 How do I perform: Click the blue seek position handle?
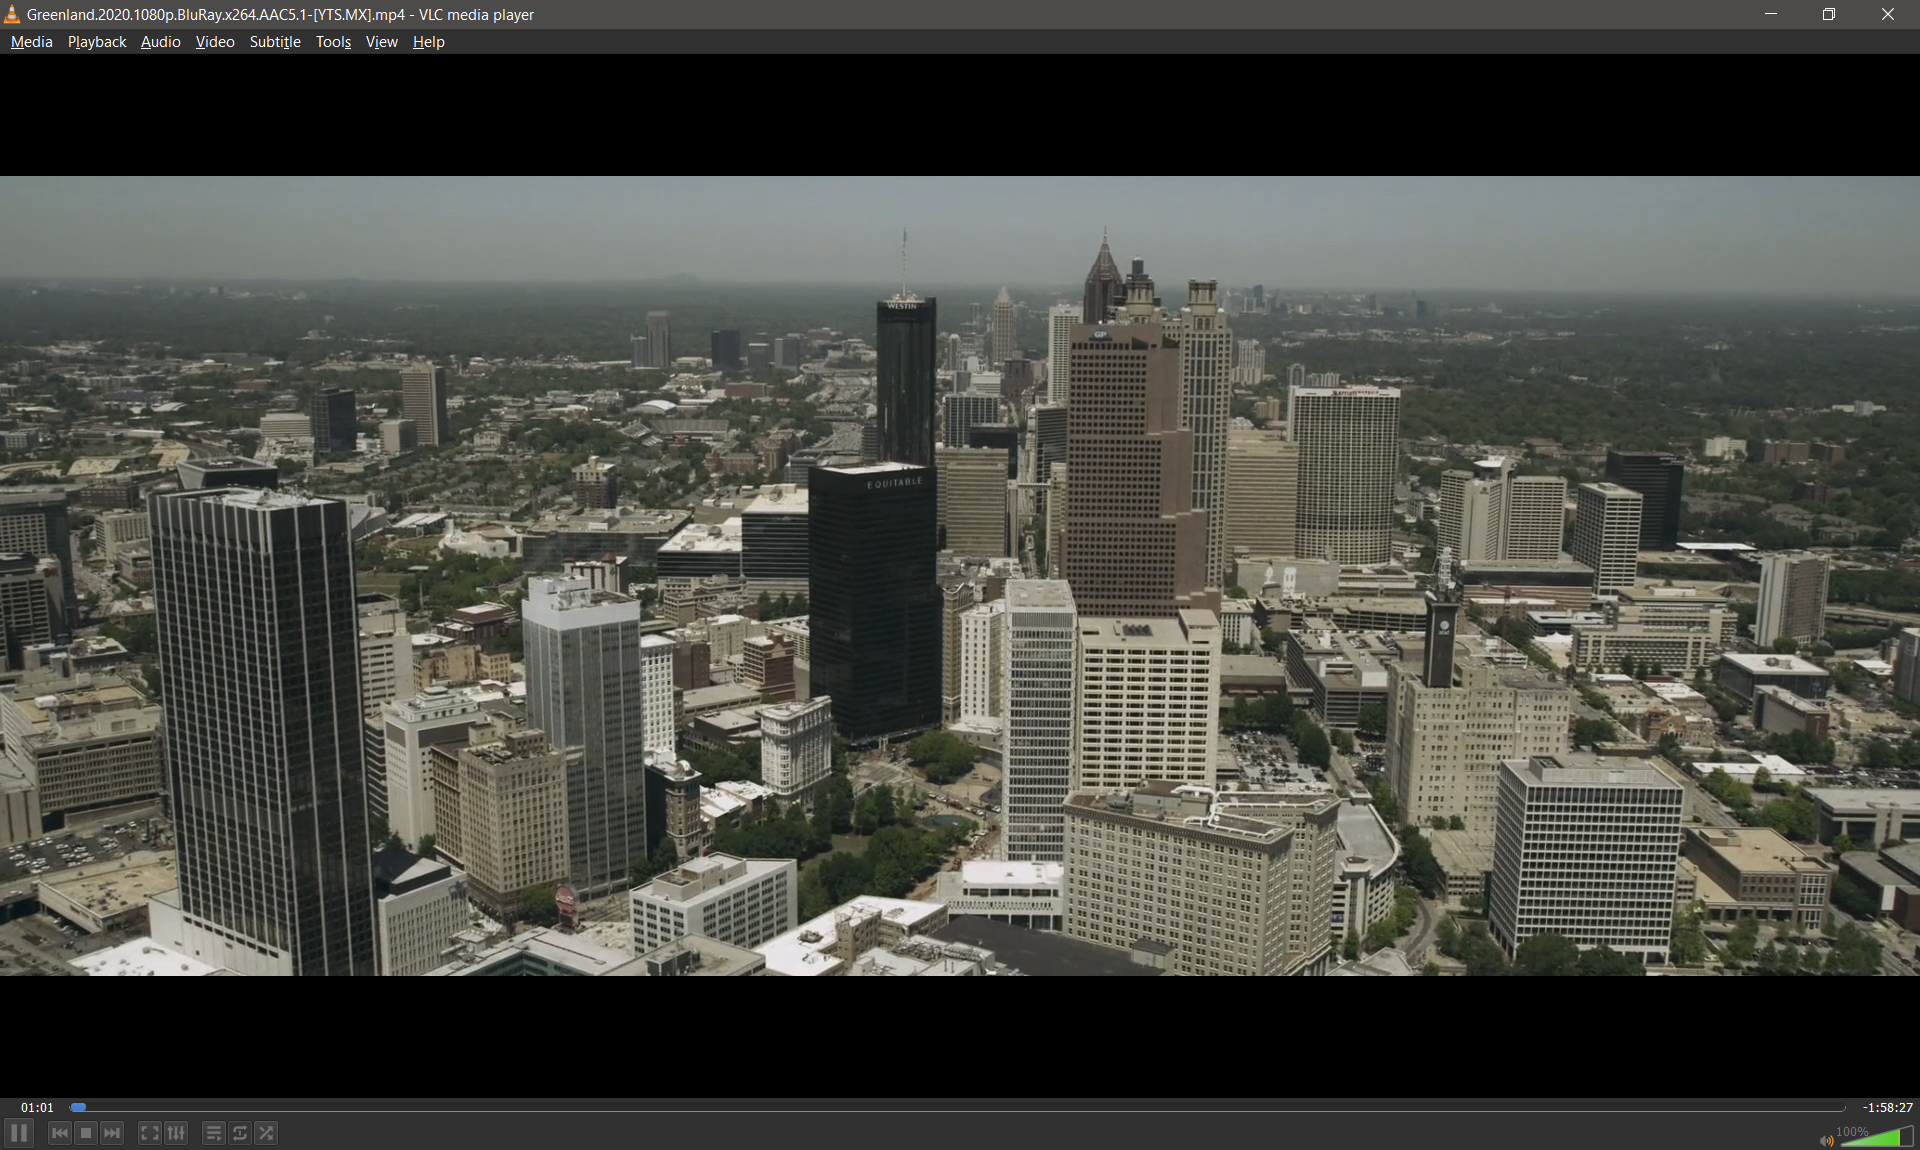click(x=78, y=1107)
